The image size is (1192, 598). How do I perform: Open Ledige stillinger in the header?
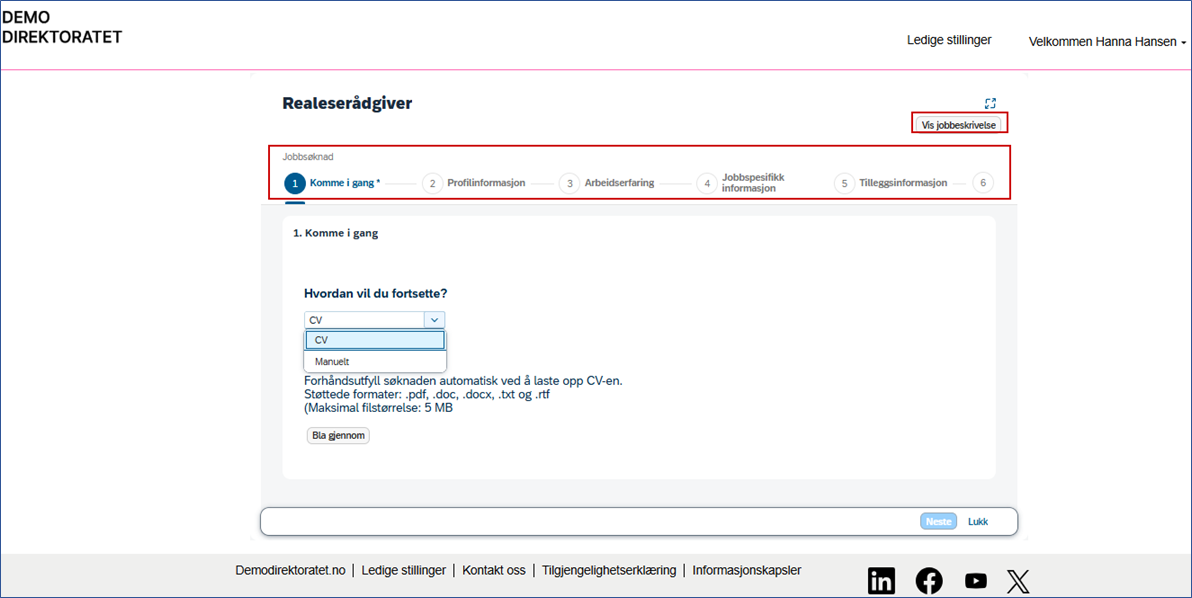pyautogui.click(x=949, y=40)
